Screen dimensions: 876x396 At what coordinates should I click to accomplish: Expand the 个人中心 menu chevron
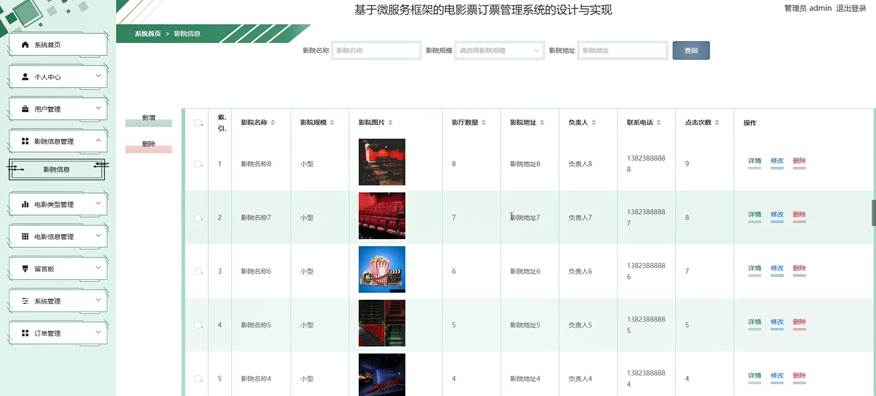[98, 76]
